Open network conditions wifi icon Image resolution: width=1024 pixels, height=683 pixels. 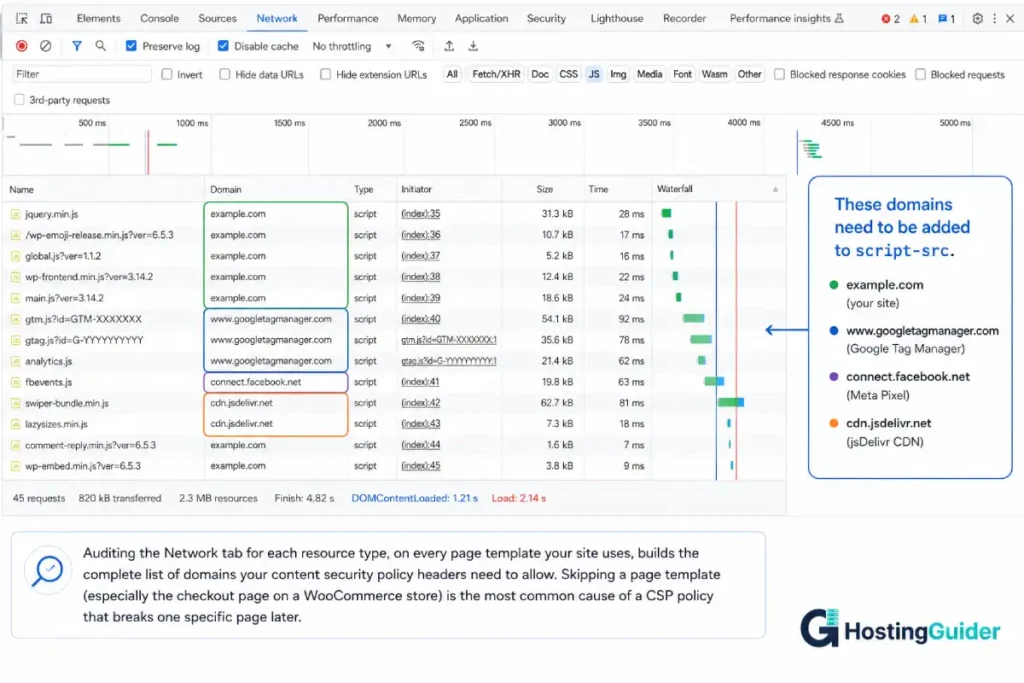click(418, 46)
